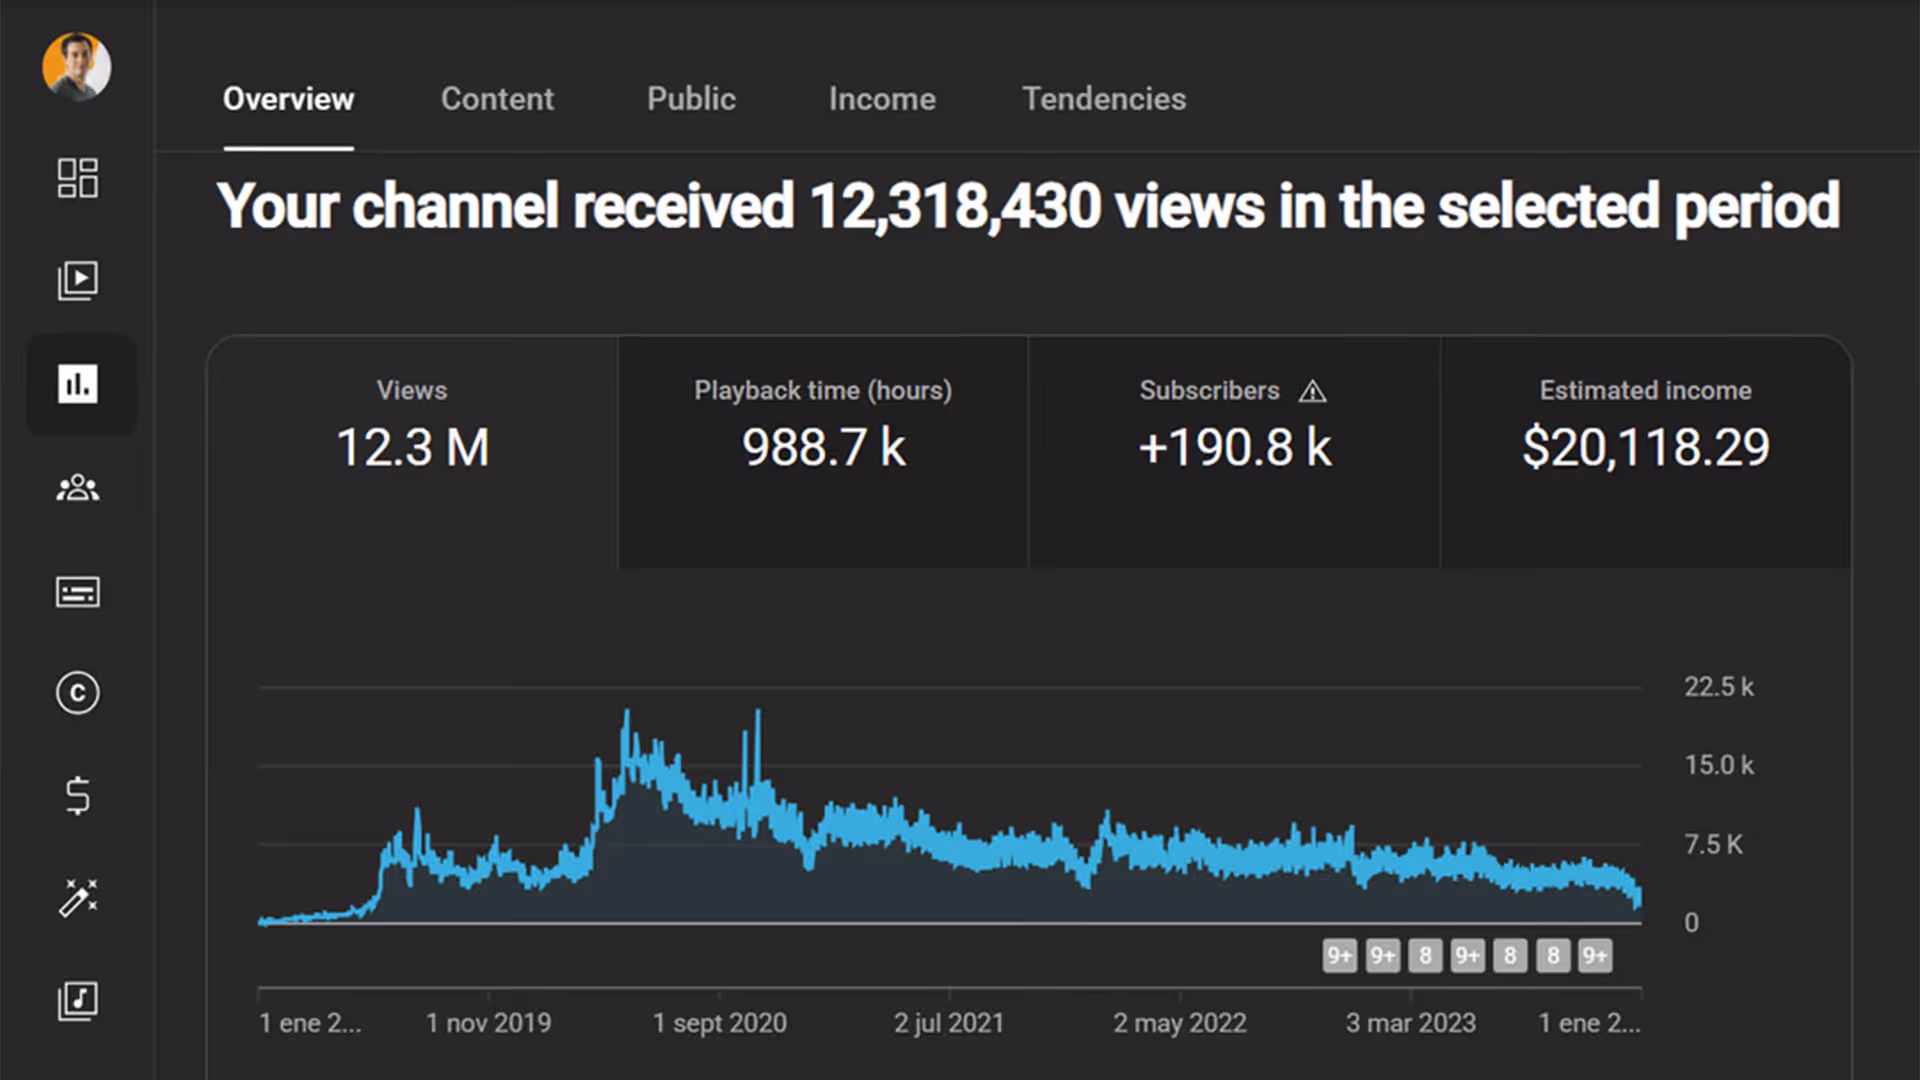Open the Community panel icon
This screenshot has width=1920, height=1080.
(x=78, y=488)
